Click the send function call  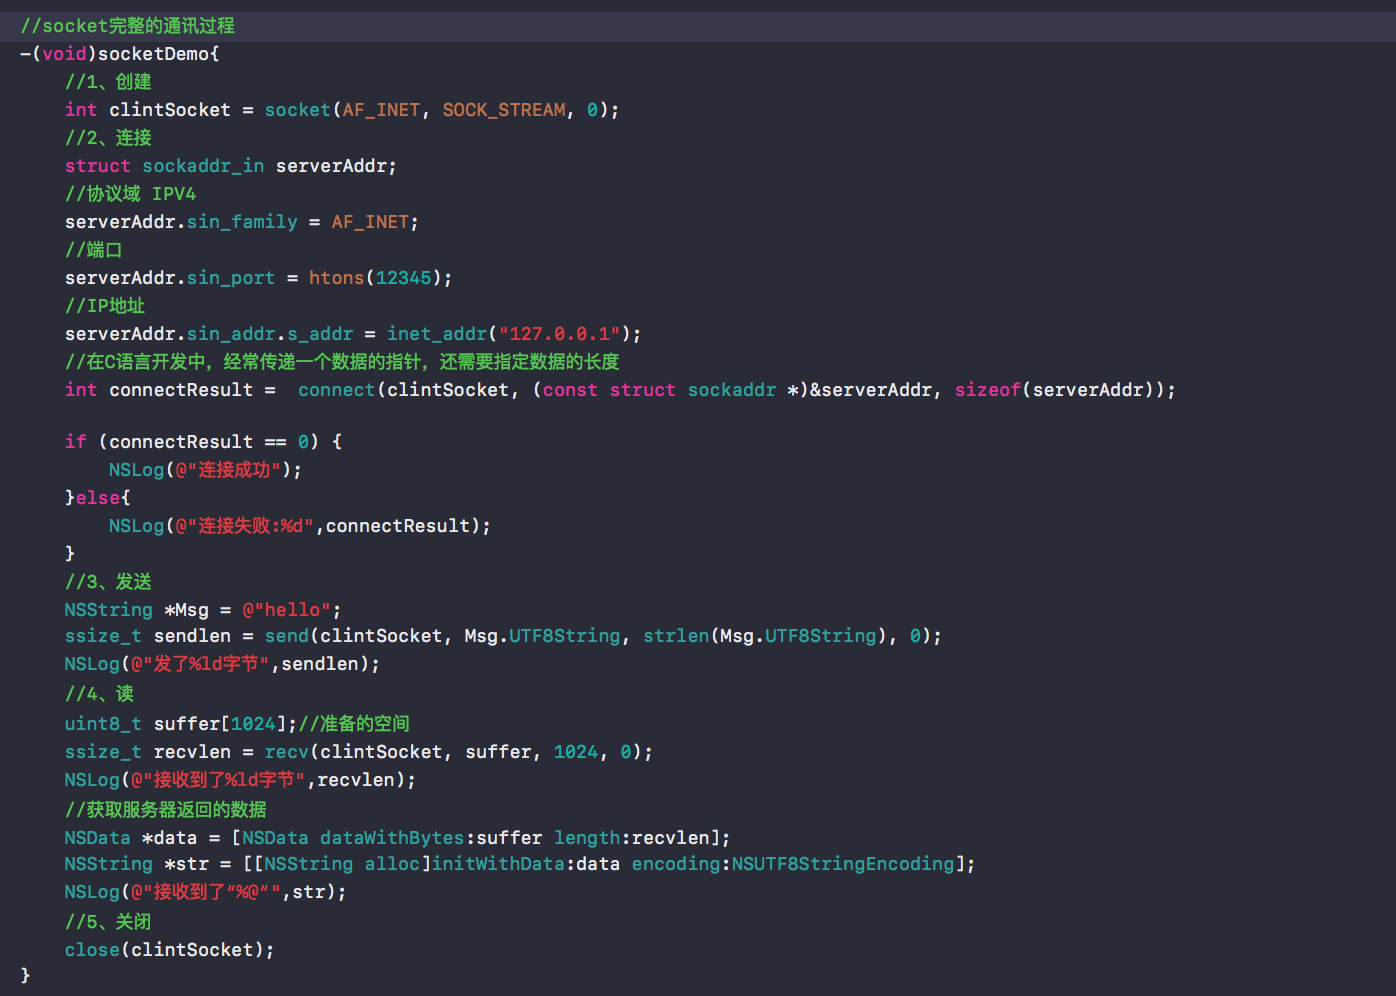(x=287, y=636)
